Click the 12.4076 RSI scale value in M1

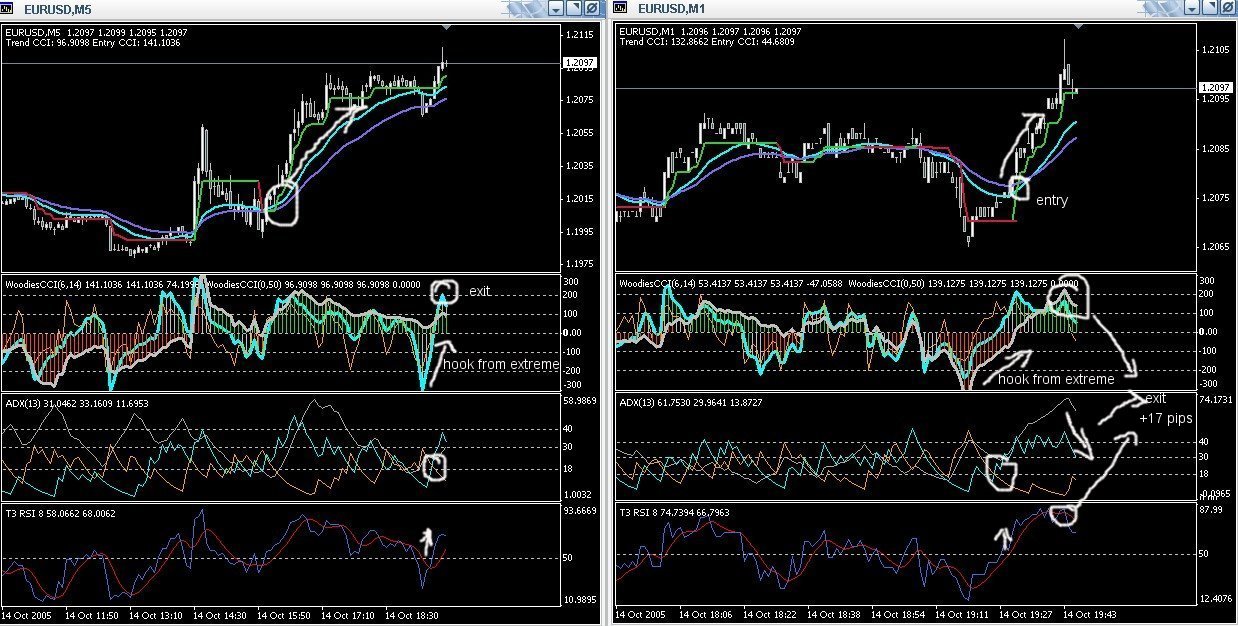(x=1215, y=598)
